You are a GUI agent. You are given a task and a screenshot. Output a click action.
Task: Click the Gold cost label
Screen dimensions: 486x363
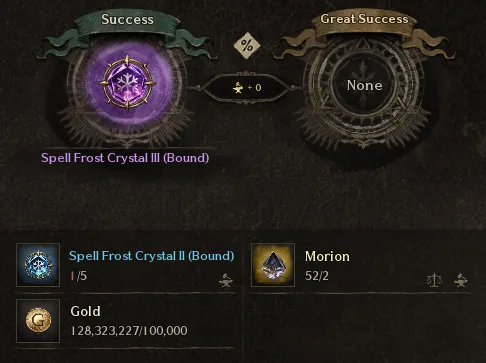(85, 311)
